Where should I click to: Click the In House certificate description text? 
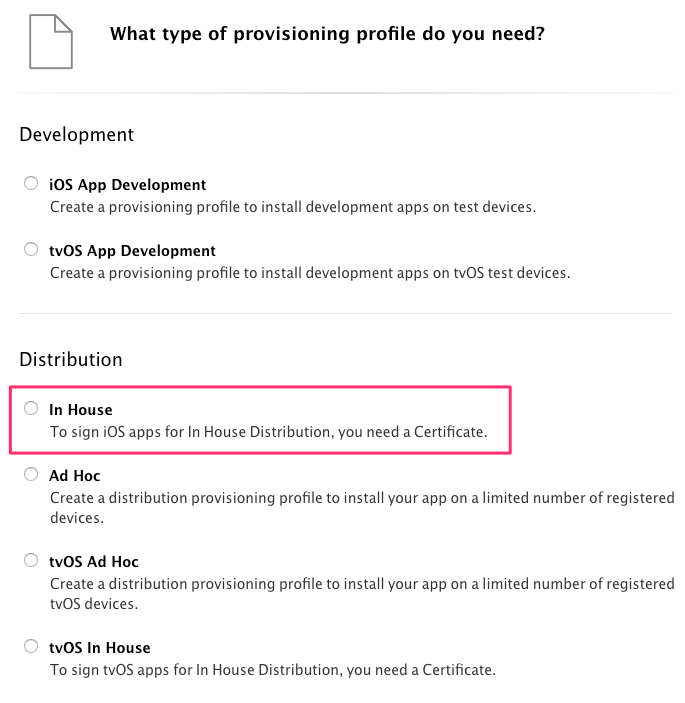pyautogui.click(x=269, y=432)
